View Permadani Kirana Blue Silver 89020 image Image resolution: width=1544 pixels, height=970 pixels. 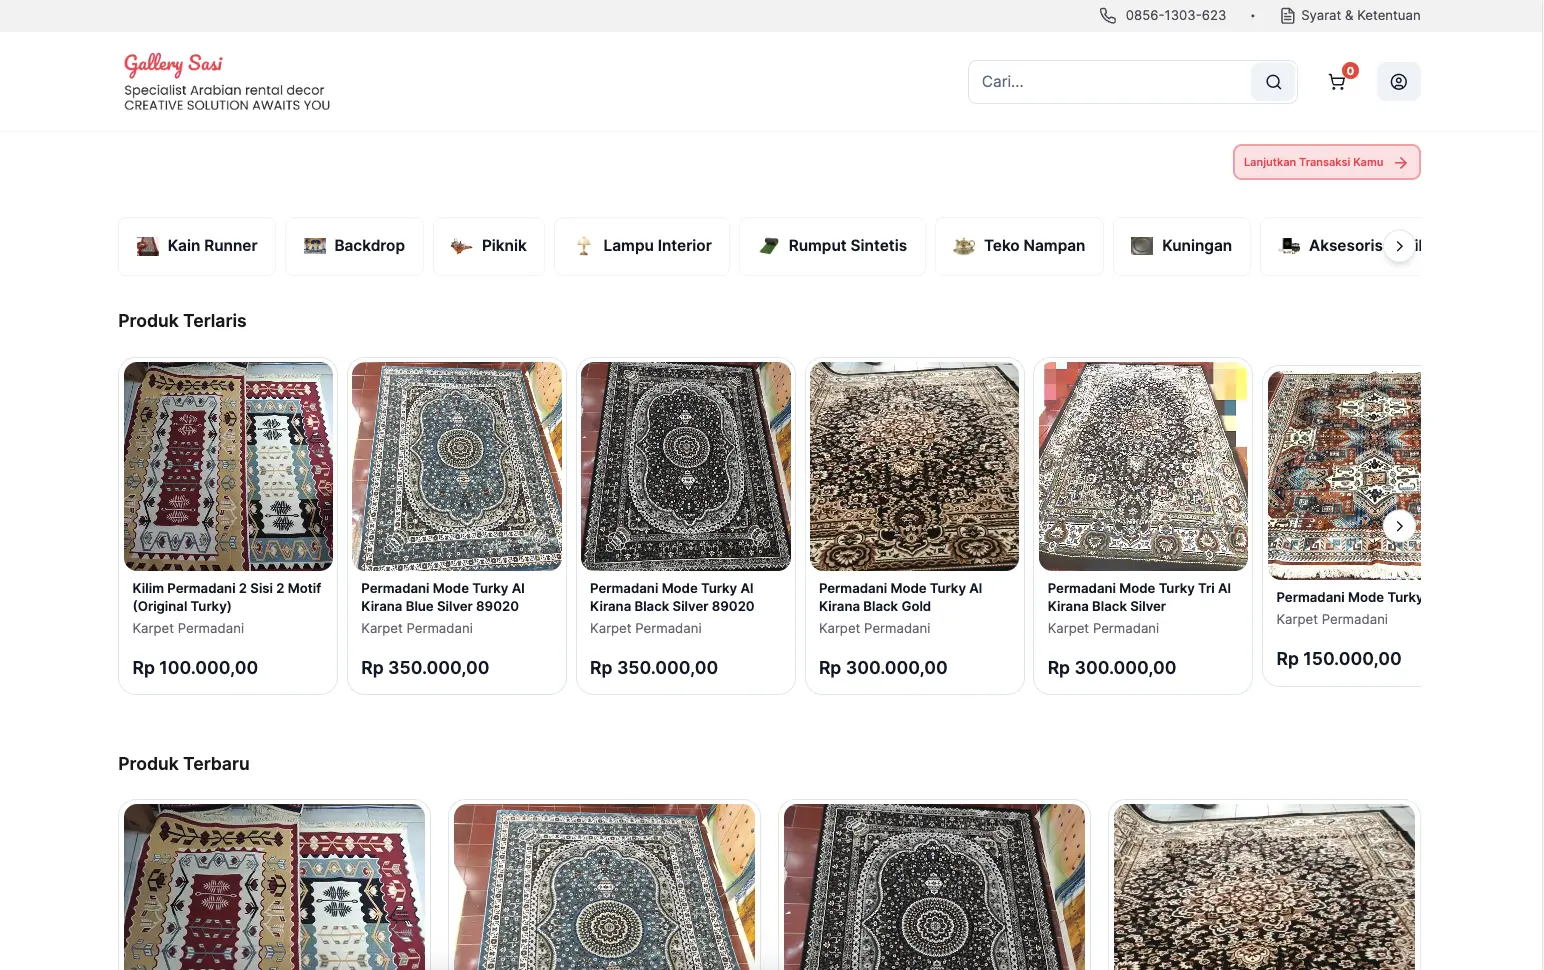click(x=457, y=466)
